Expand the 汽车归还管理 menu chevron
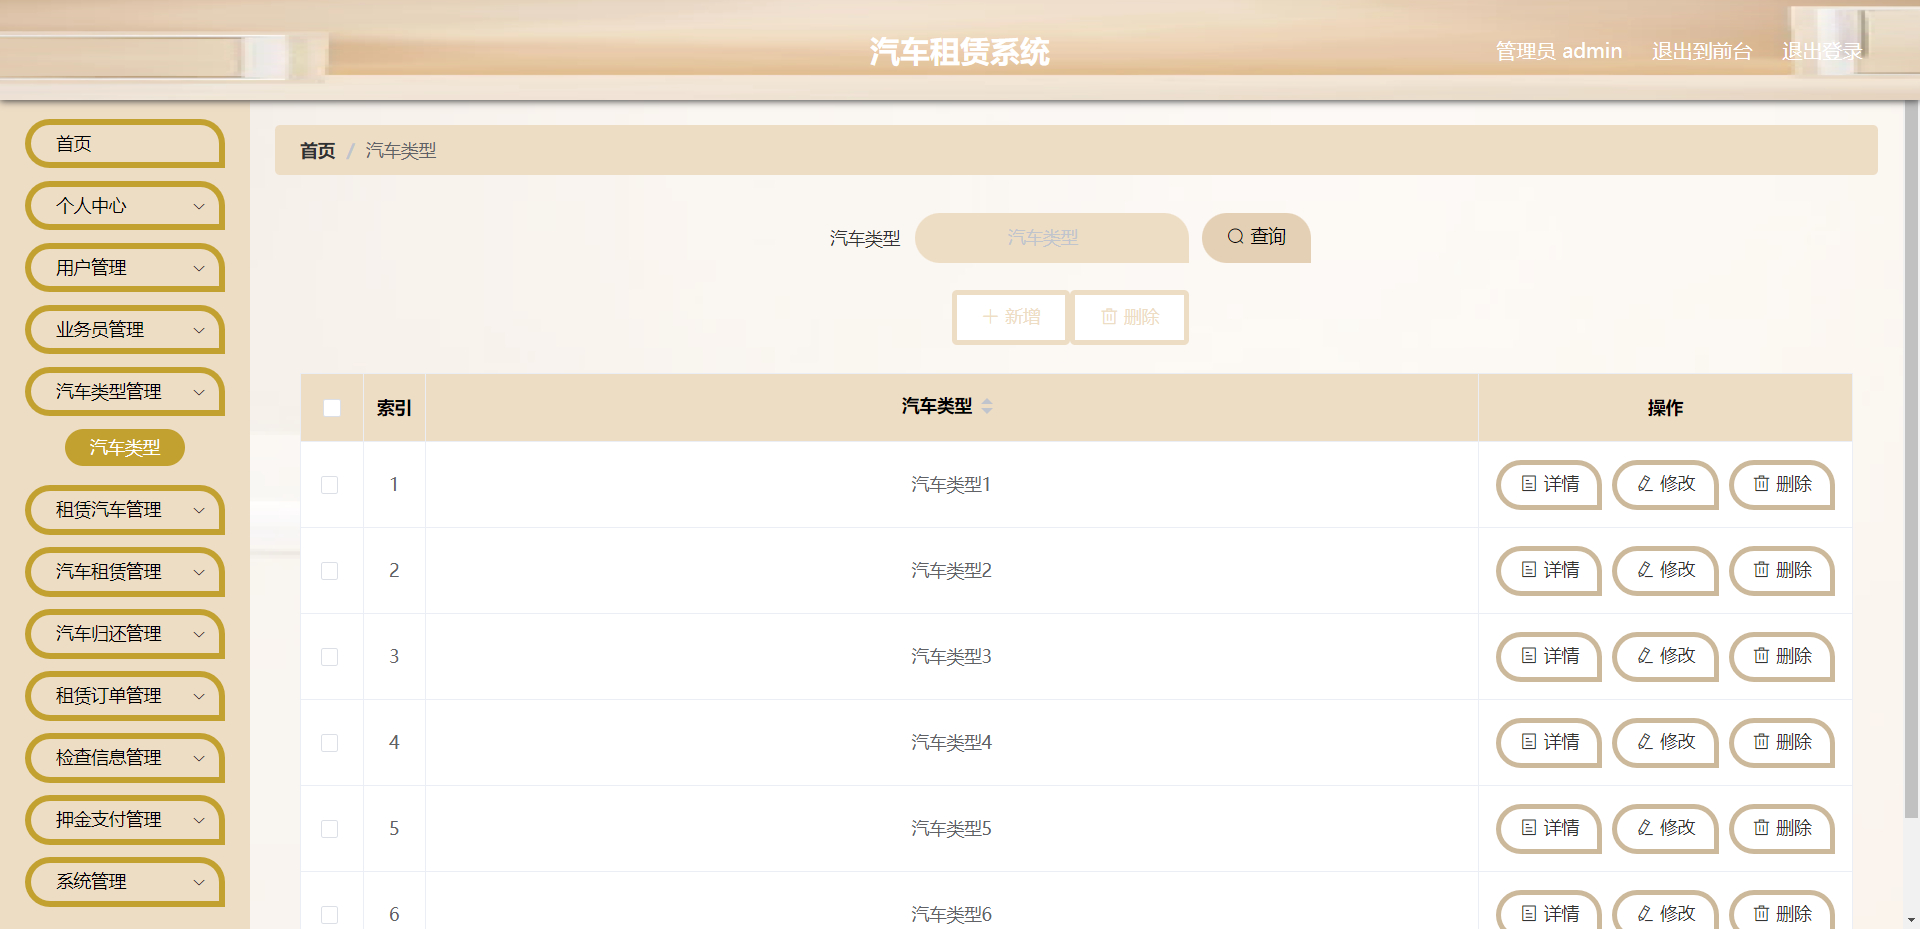The width and height of the screenshot is (1920, 929). (199, 634)
